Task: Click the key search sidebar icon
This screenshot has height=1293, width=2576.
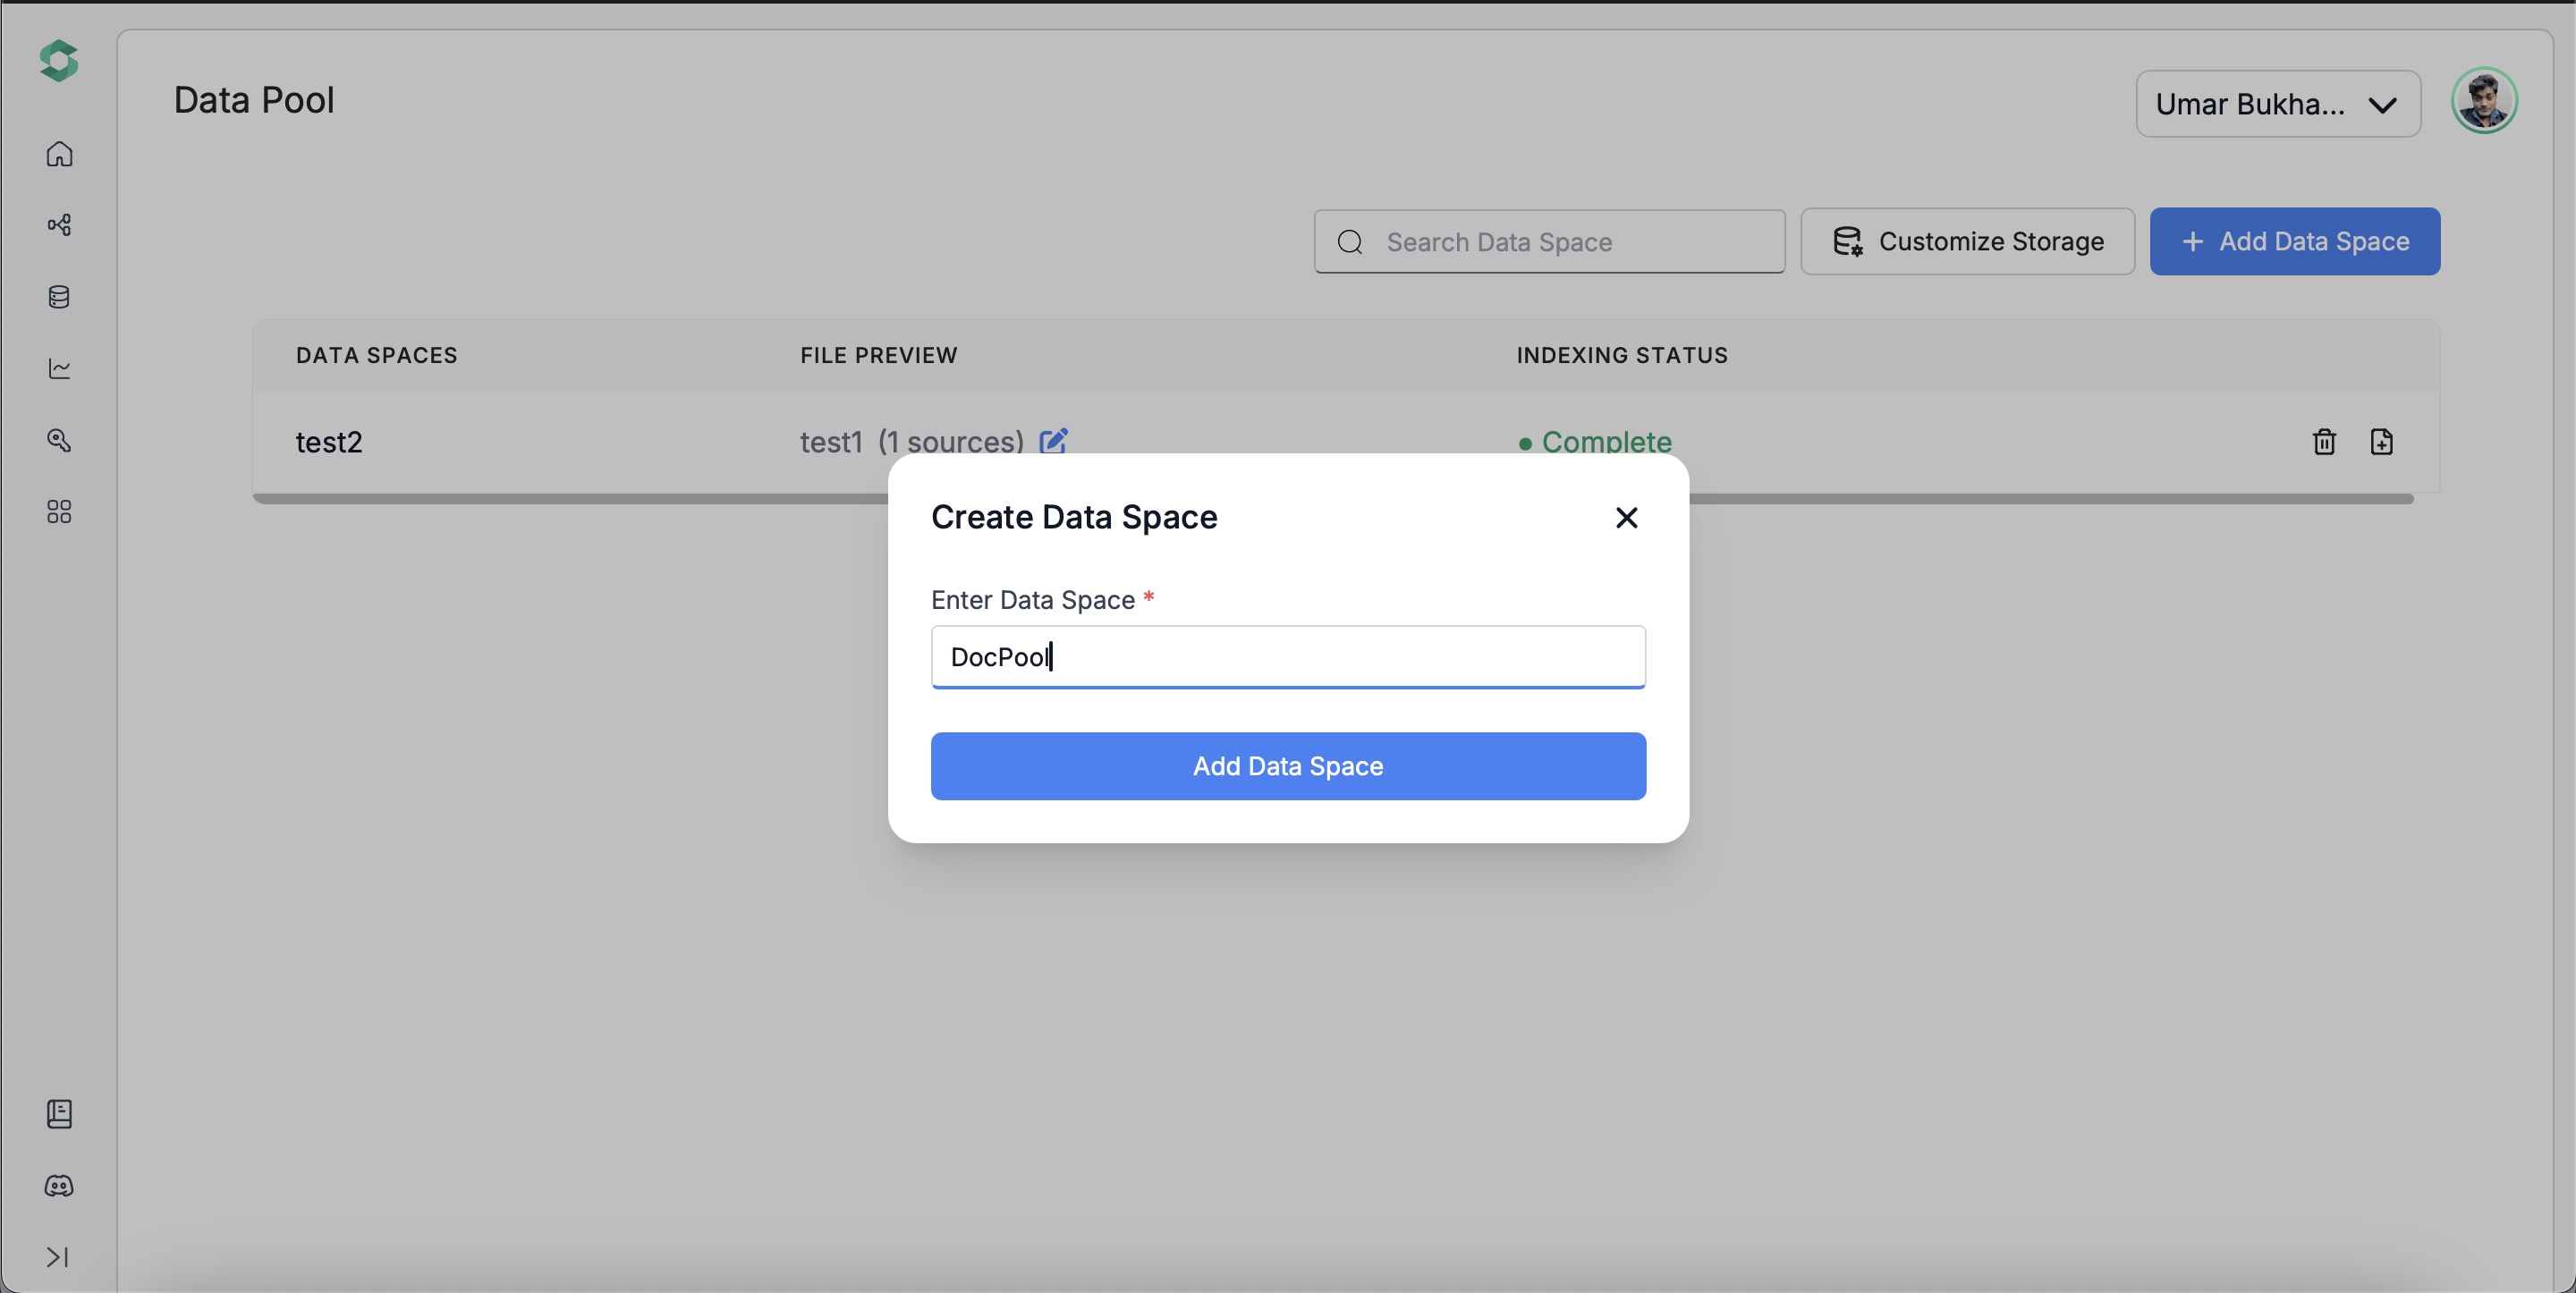Action: pos(59,440)
